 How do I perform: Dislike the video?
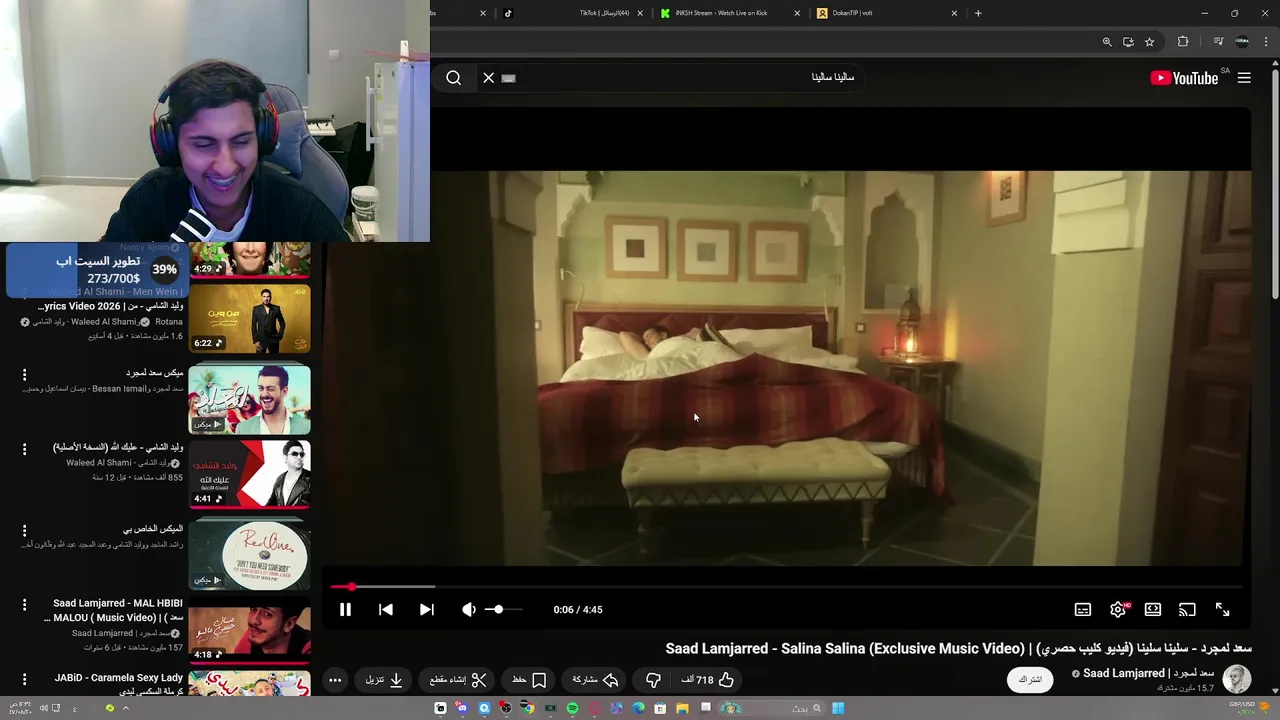tap(653, 680)
